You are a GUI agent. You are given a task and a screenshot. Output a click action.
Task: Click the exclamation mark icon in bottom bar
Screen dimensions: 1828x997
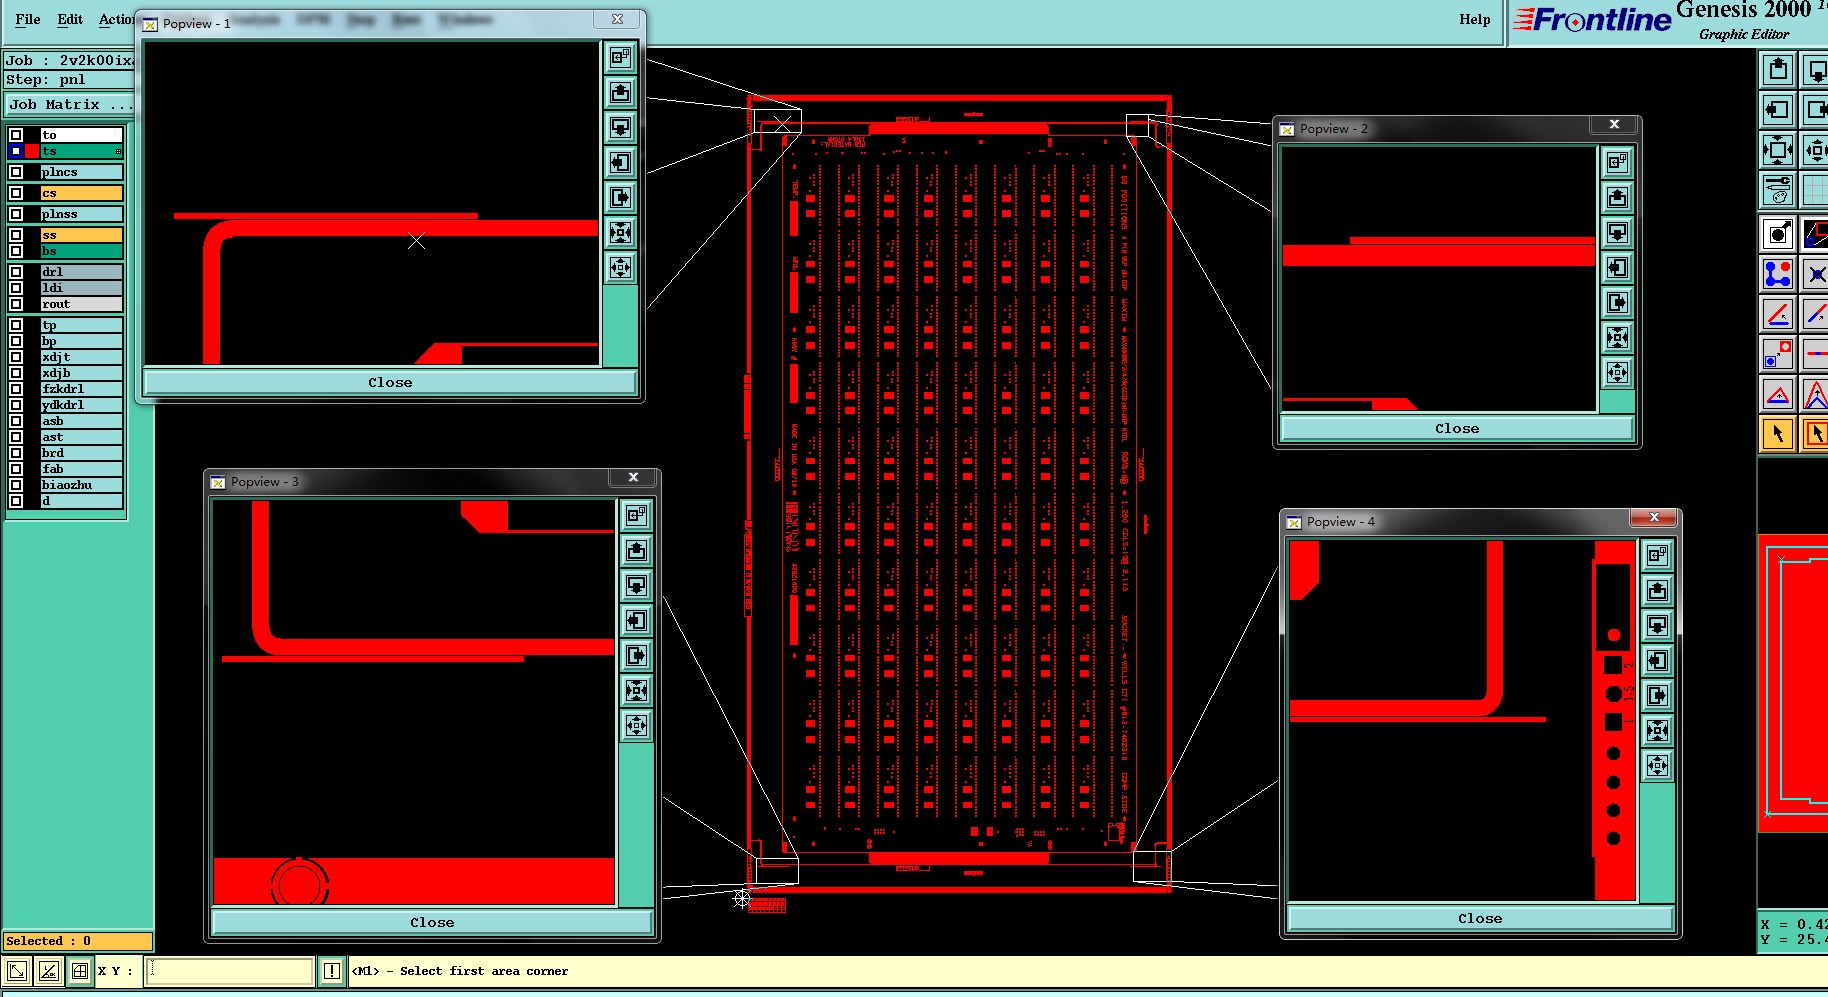click(x=332, y=971)
